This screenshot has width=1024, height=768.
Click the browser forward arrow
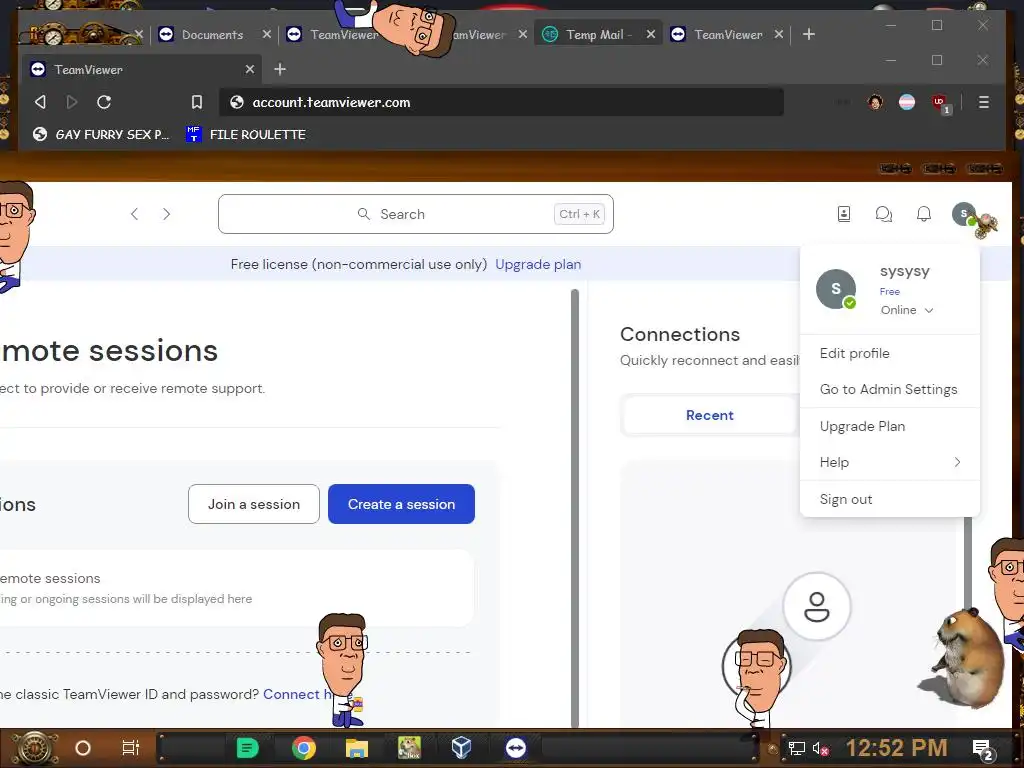pyautogui.click(x=72, y=102)
